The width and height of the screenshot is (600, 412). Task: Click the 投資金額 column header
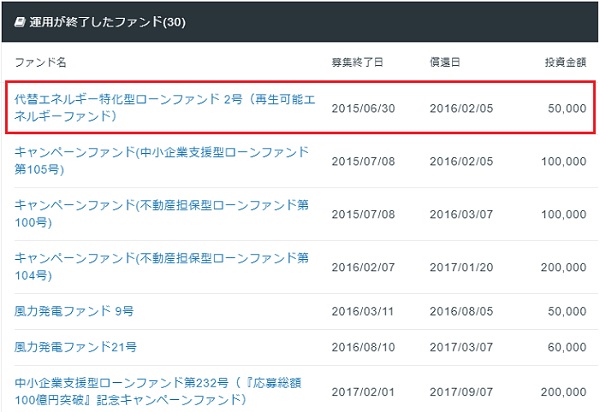(563, 62)
